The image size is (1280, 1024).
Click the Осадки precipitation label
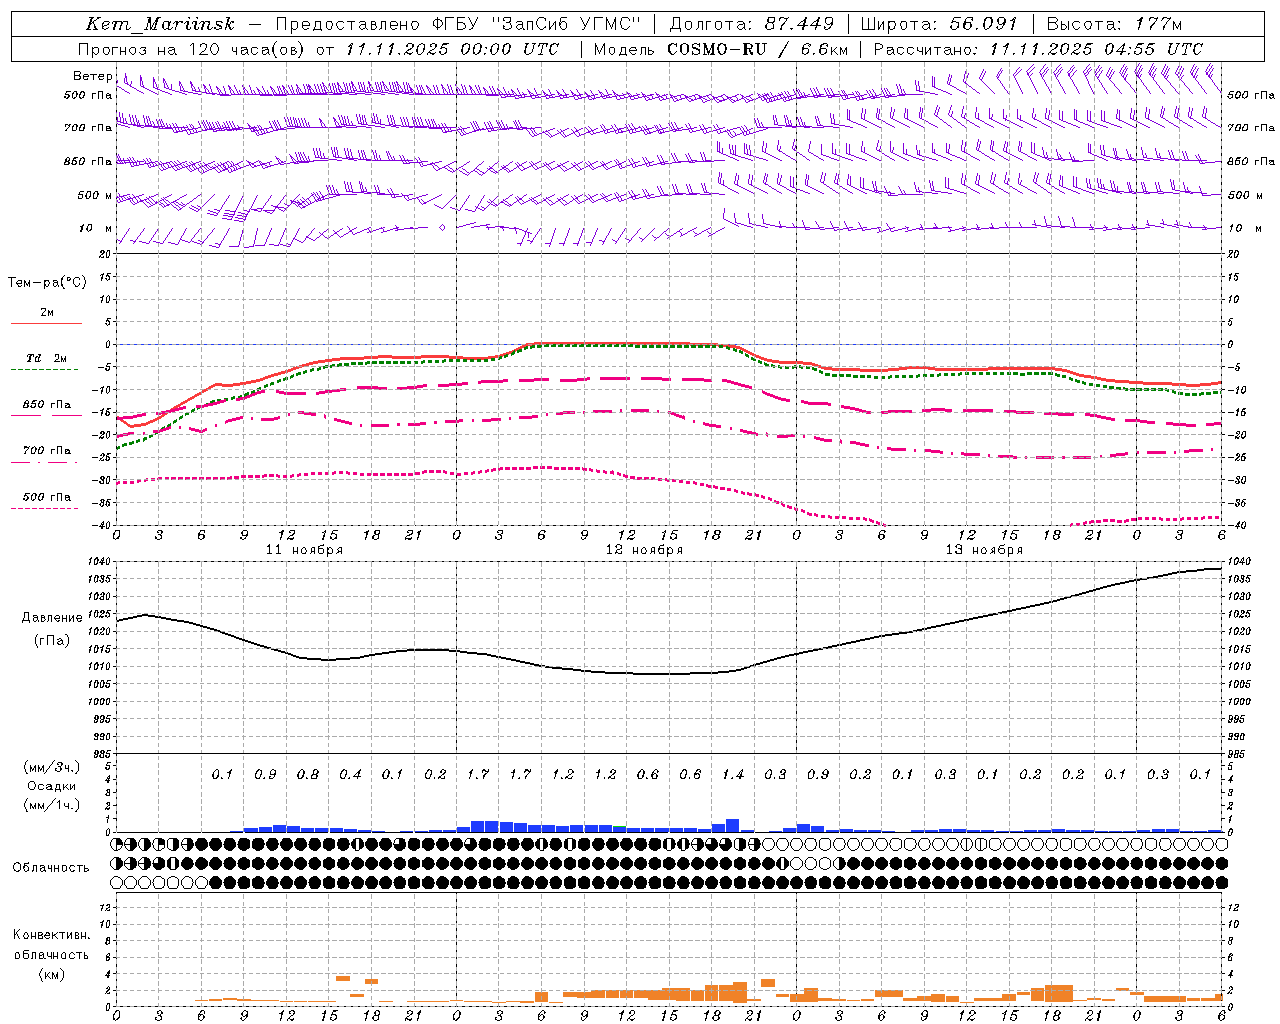coord(51,786)
